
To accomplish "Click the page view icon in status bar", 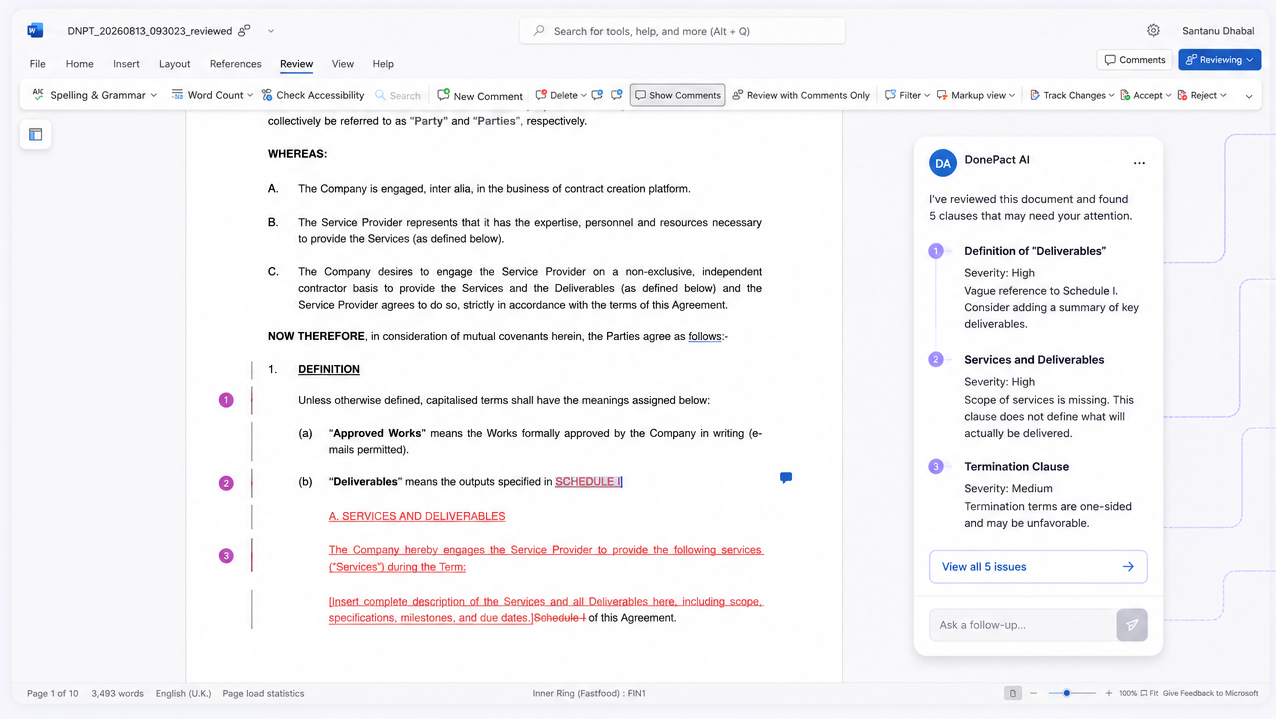I will click(x=1013, y=693).
